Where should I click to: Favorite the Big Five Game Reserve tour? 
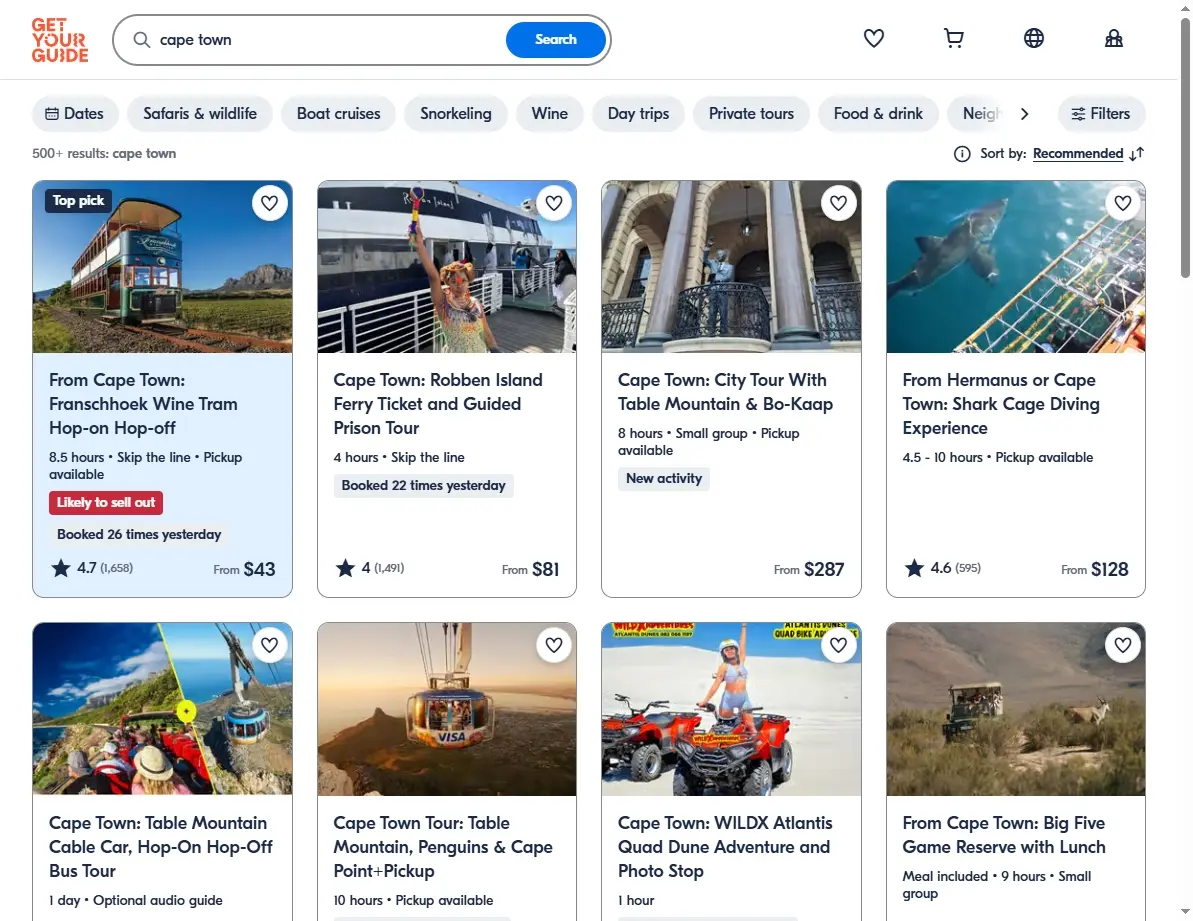1123,645
